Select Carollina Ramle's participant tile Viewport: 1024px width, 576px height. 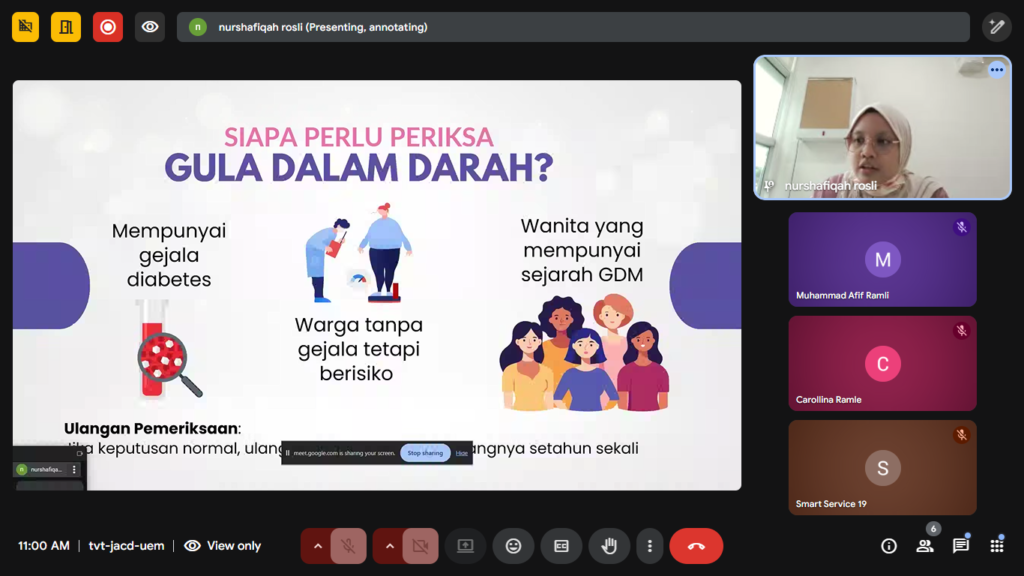click(882, 363)
